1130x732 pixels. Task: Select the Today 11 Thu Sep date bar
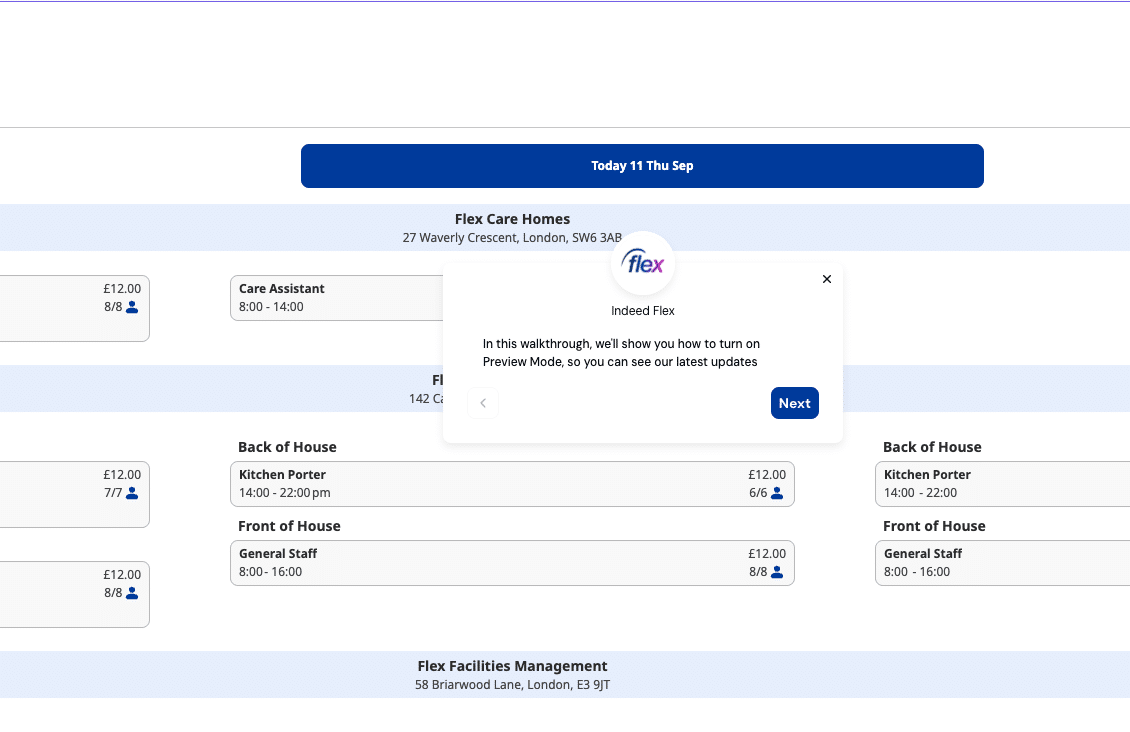tap(642, 166)
